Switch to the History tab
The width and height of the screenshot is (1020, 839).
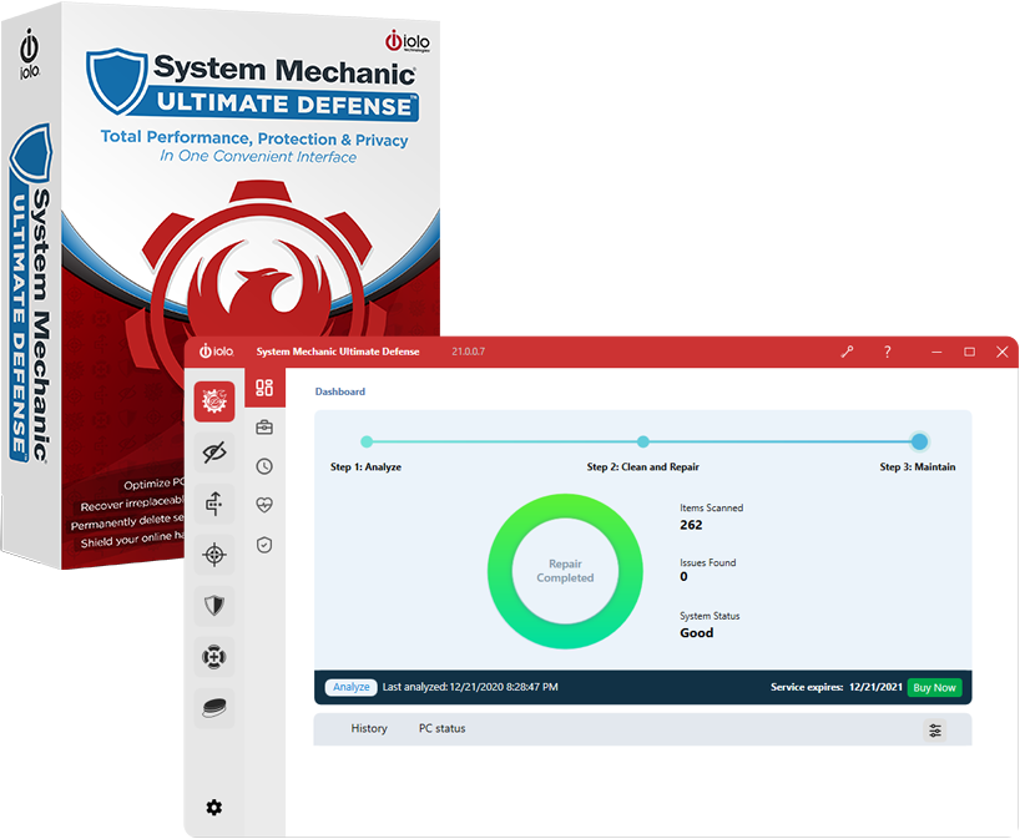tap(369, 728)
